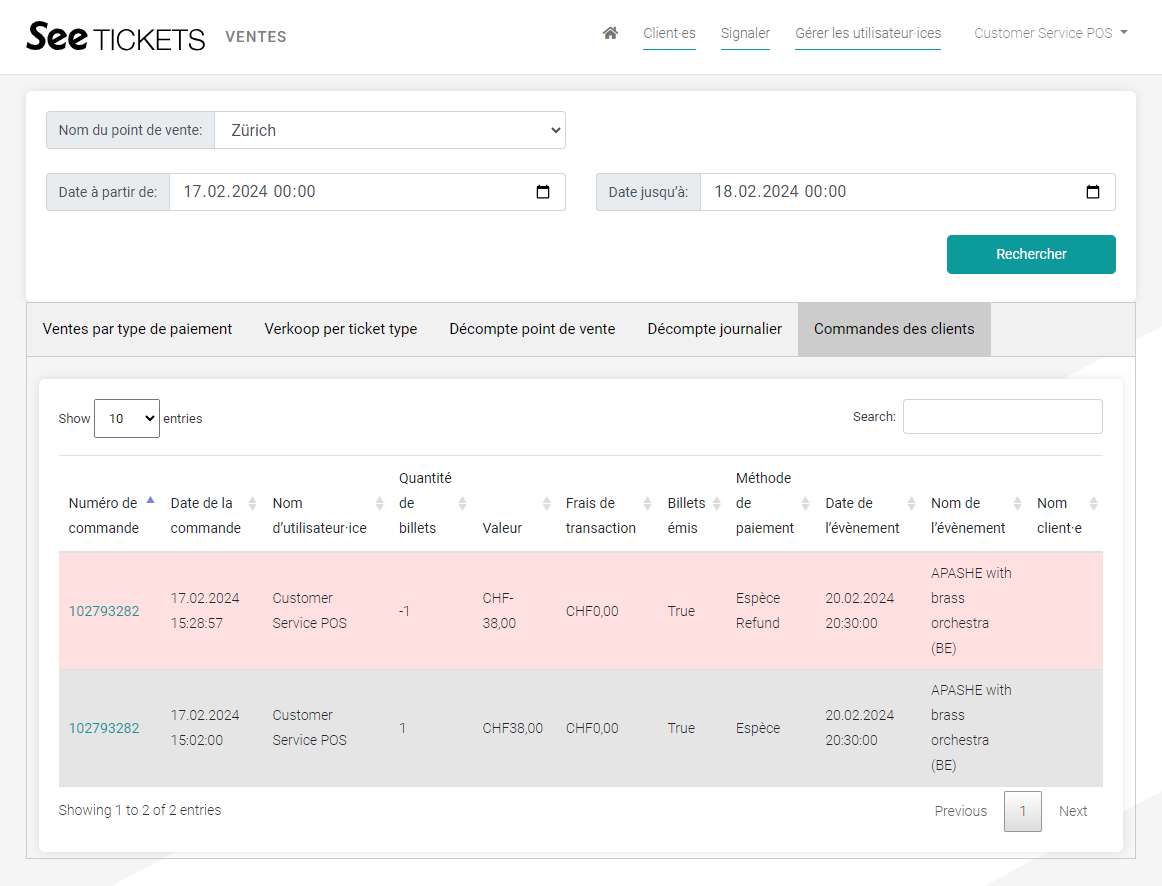1162x886 pixels.
Task: Open calendar picker for 'Date à partir de'
Action: click(x=543, y=192)
